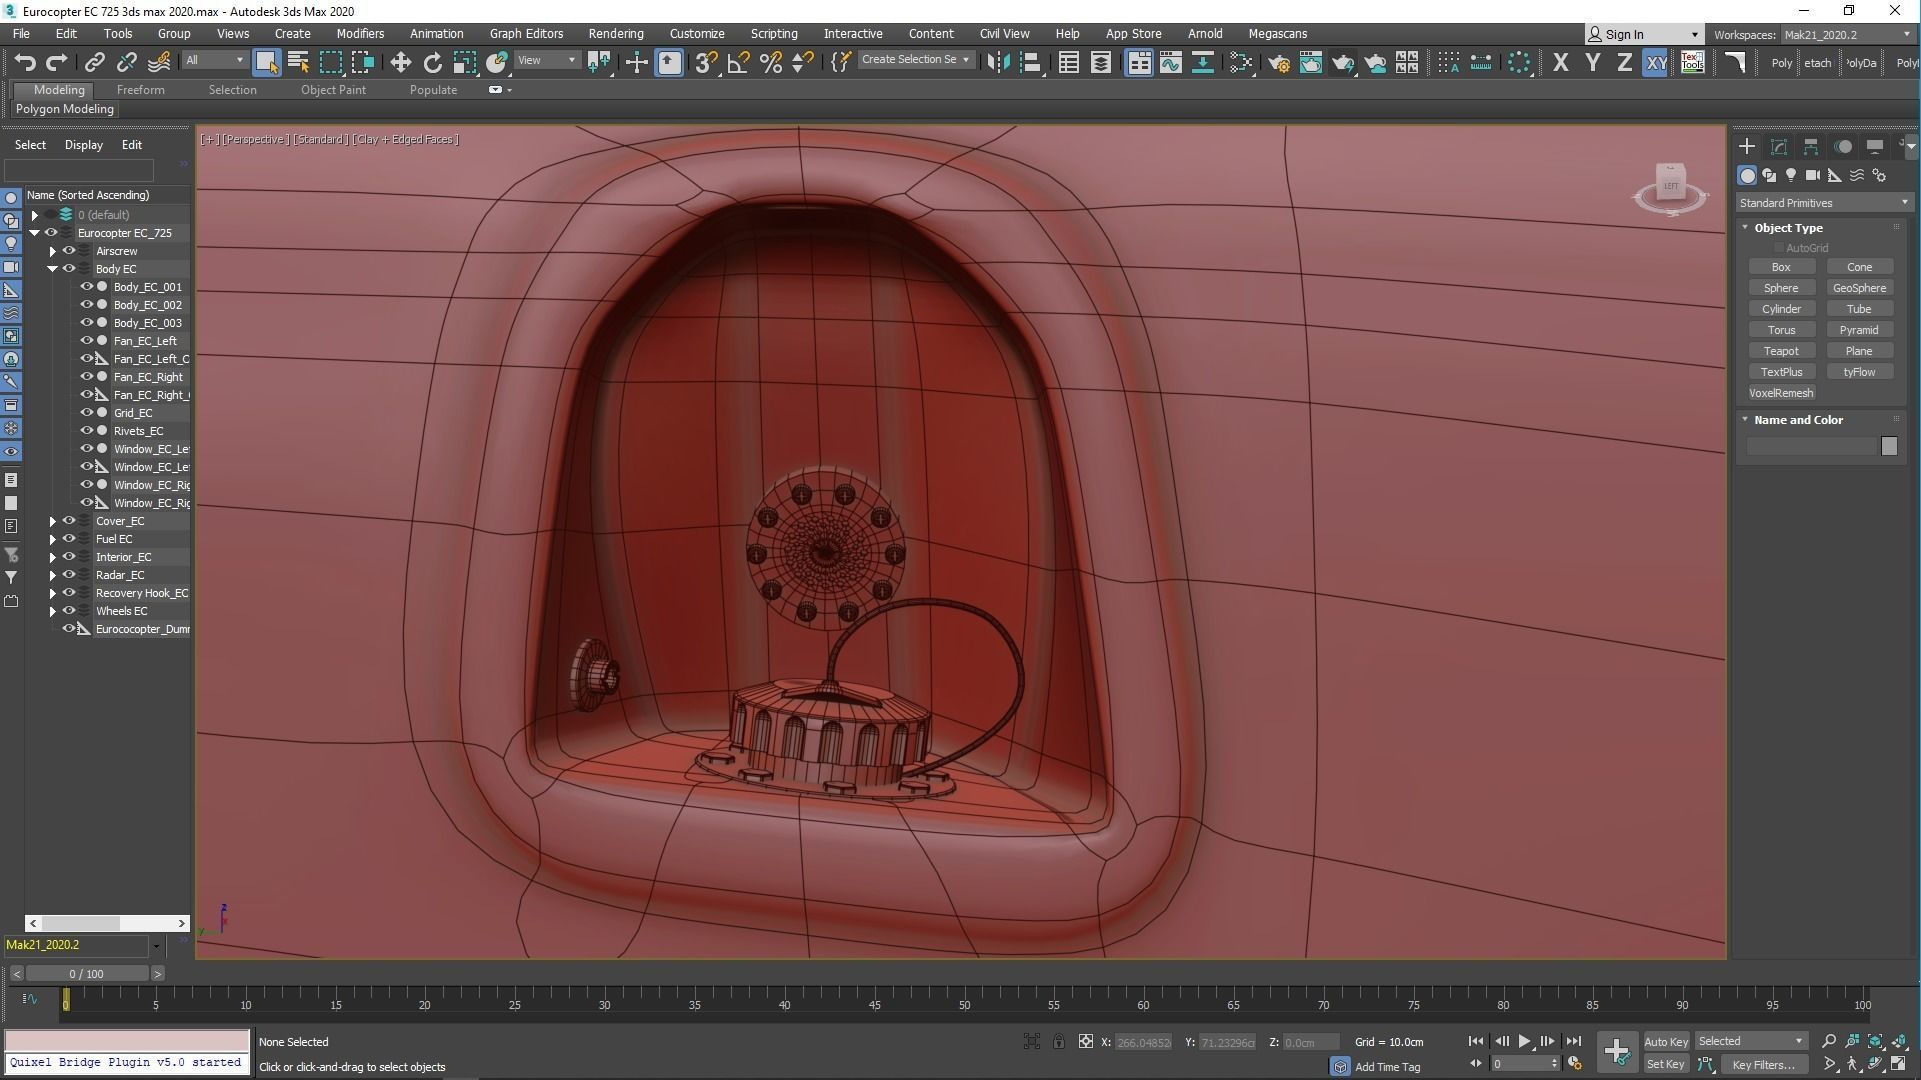
Task: Select the Rotate transform tool
Action: click(x=432, y=63)
